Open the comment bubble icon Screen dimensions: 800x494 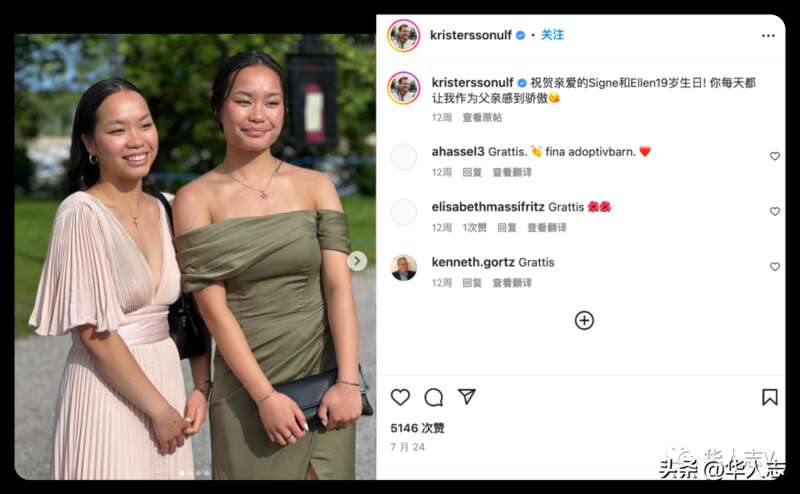click(x=434, y=397)
